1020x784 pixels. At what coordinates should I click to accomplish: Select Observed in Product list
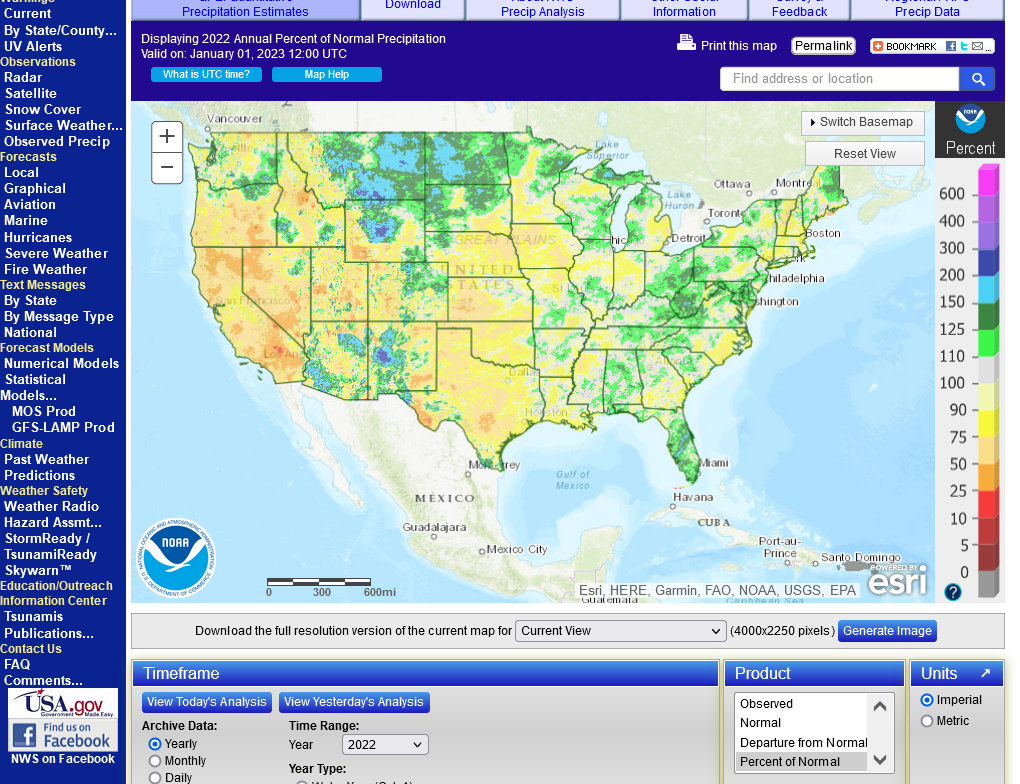pos(801,704)
